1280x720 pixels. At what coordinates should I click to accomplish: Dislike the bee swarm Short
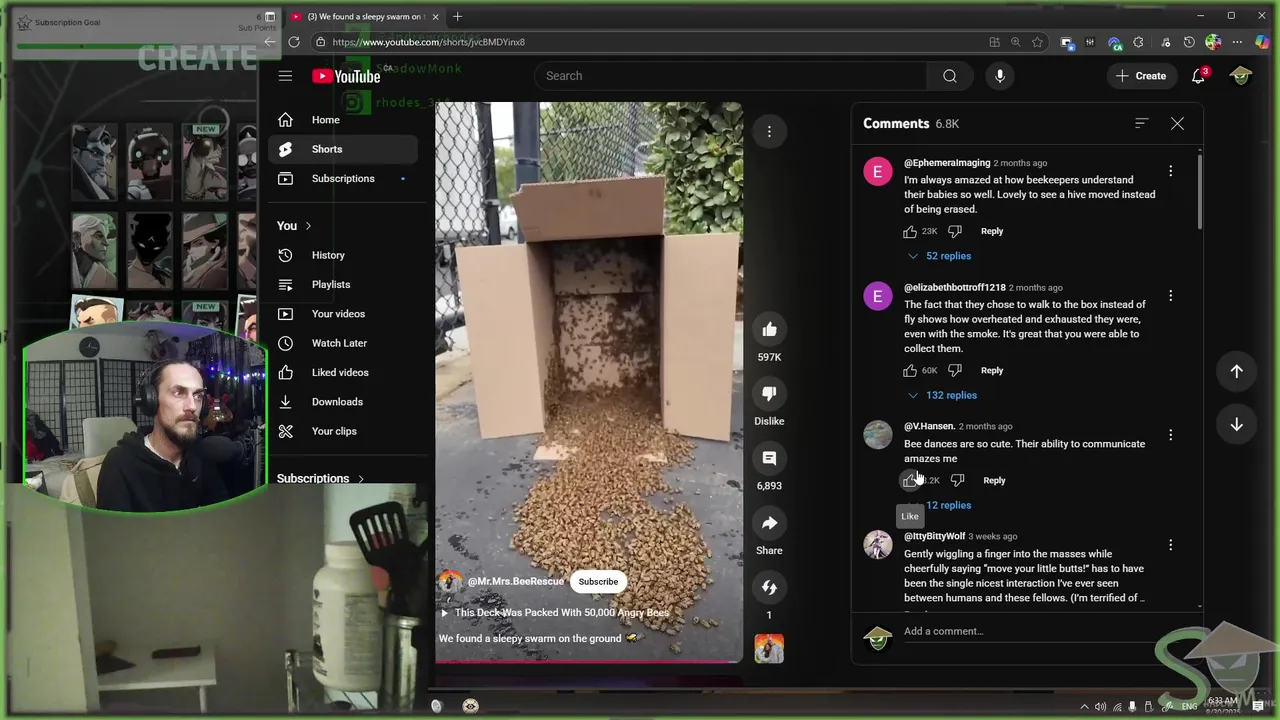[x=769, y=394]
